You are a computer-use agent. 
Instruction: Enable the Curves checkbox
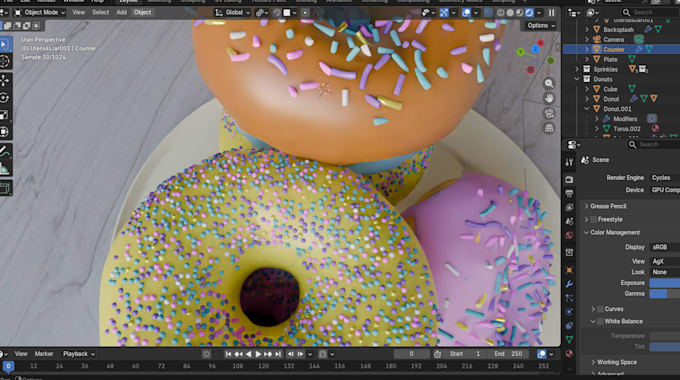click(600, 309)
